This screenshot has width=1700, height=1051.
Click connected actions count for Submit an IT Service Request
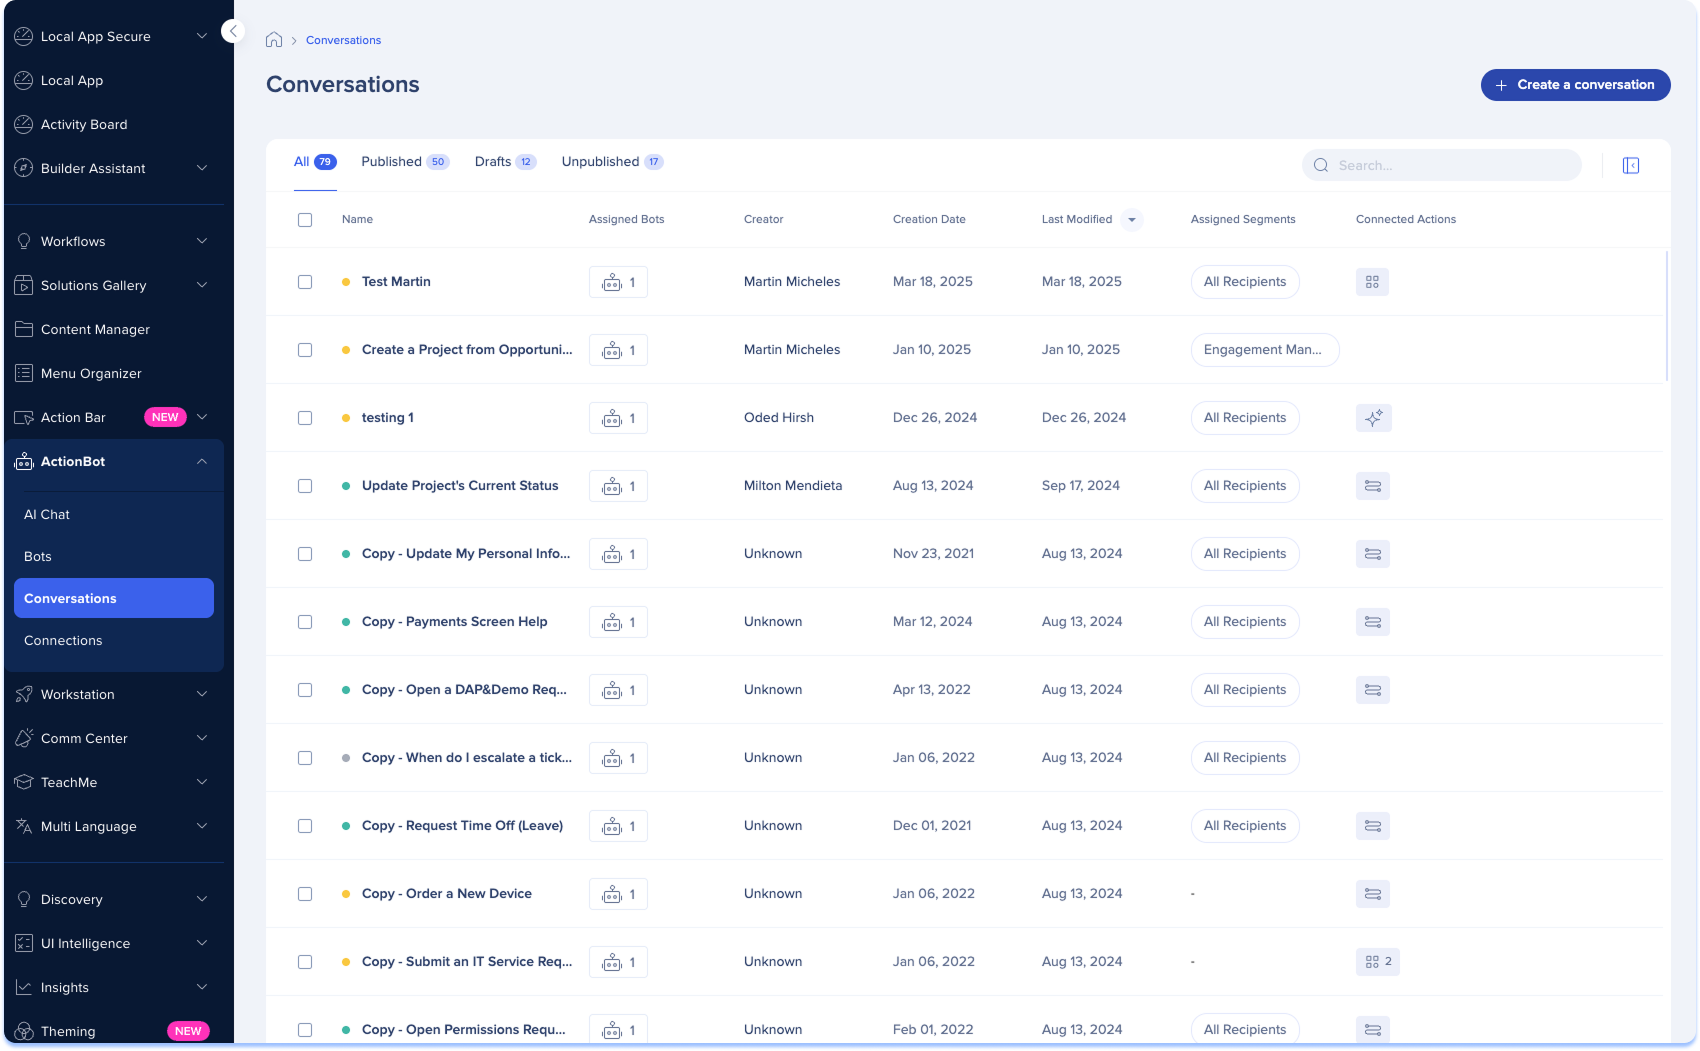[1377, 962]
